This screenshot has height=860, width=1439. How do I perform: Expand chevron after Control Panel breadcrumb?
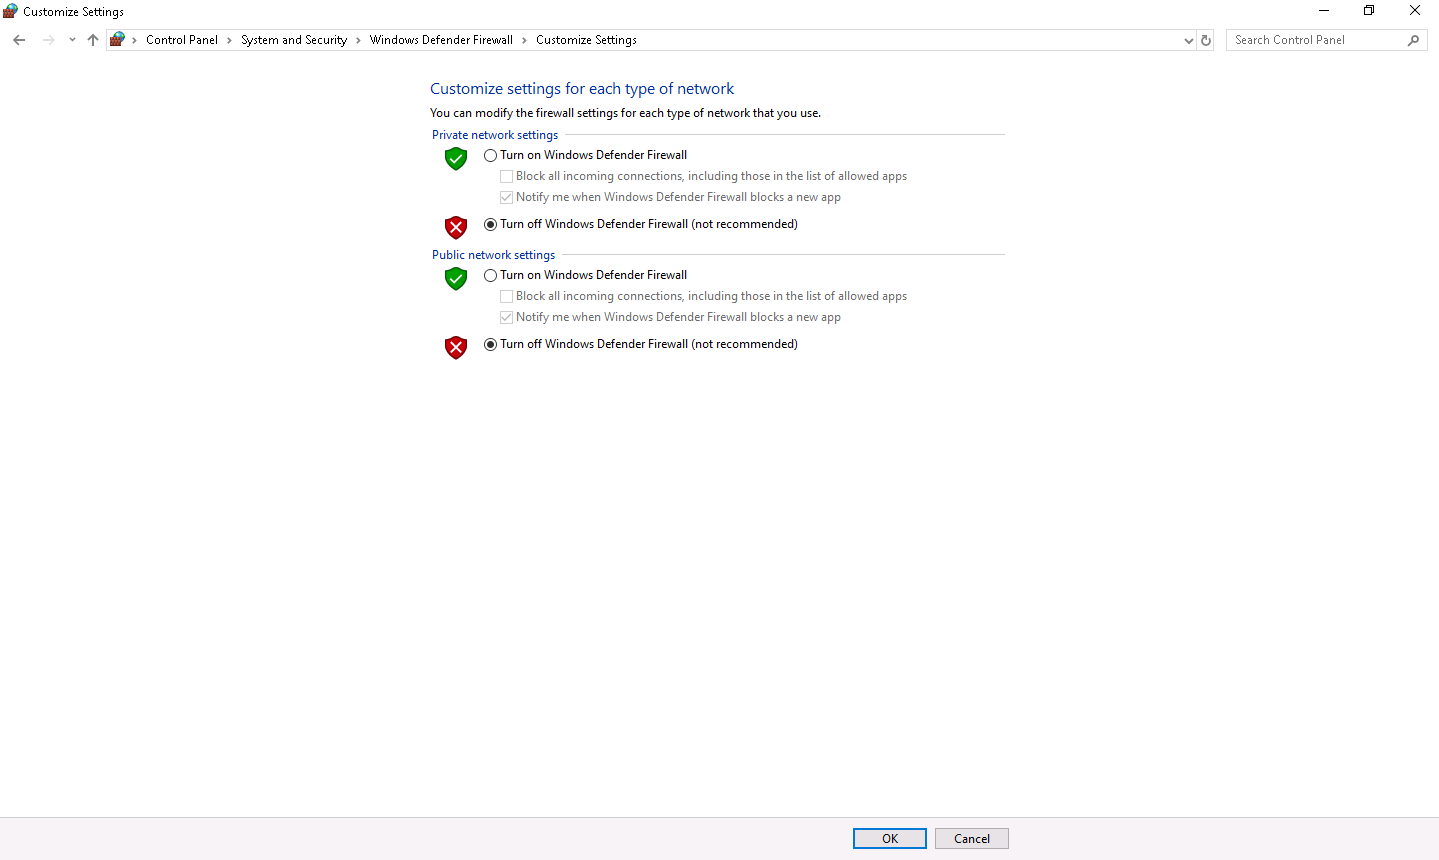tap(229, 40)
